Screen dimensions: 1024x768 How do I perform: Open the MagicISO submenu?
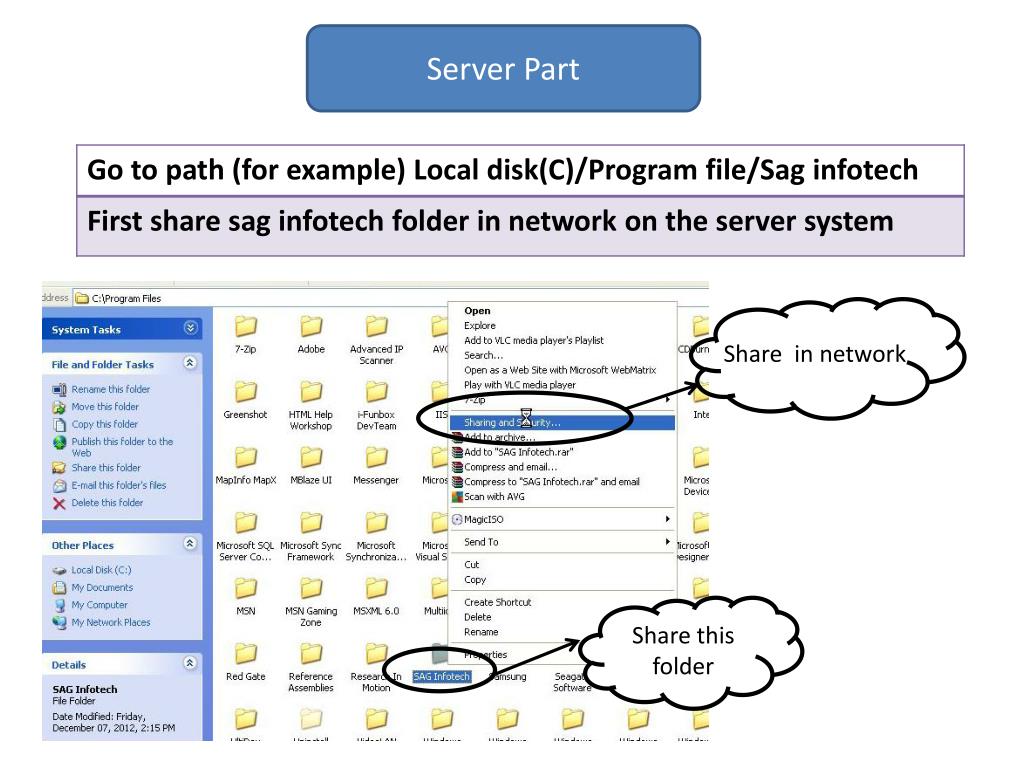tap(562, 519)
